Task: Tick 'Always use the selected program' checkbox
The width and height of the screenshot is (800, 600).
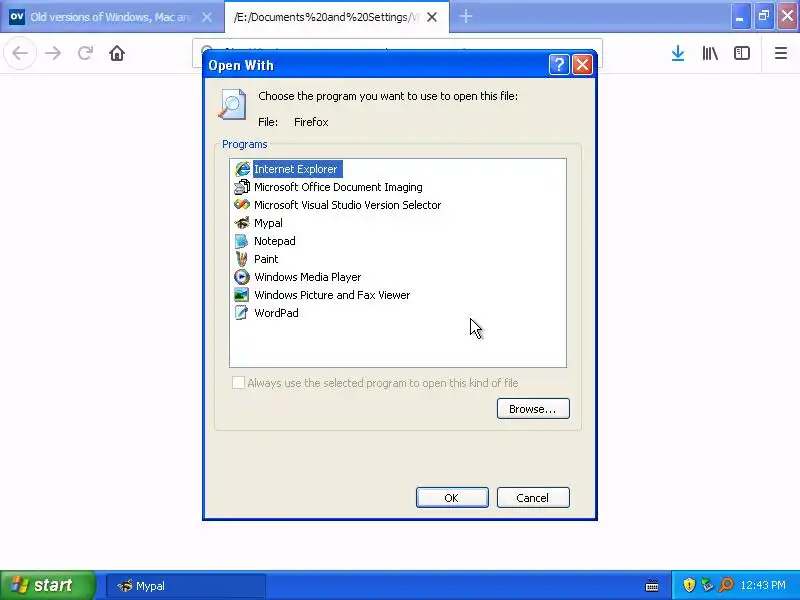Action: pos(238,383)
